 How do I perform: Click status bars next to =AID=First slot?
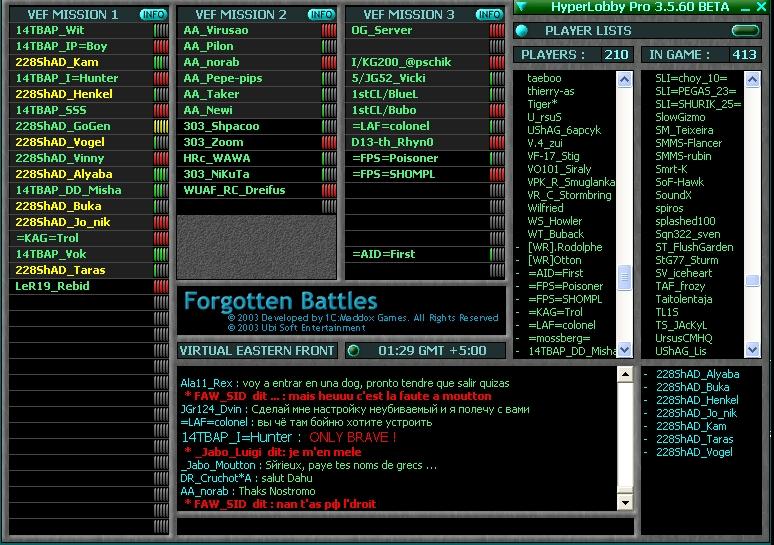pyautogui.click(x=497, y=254)
